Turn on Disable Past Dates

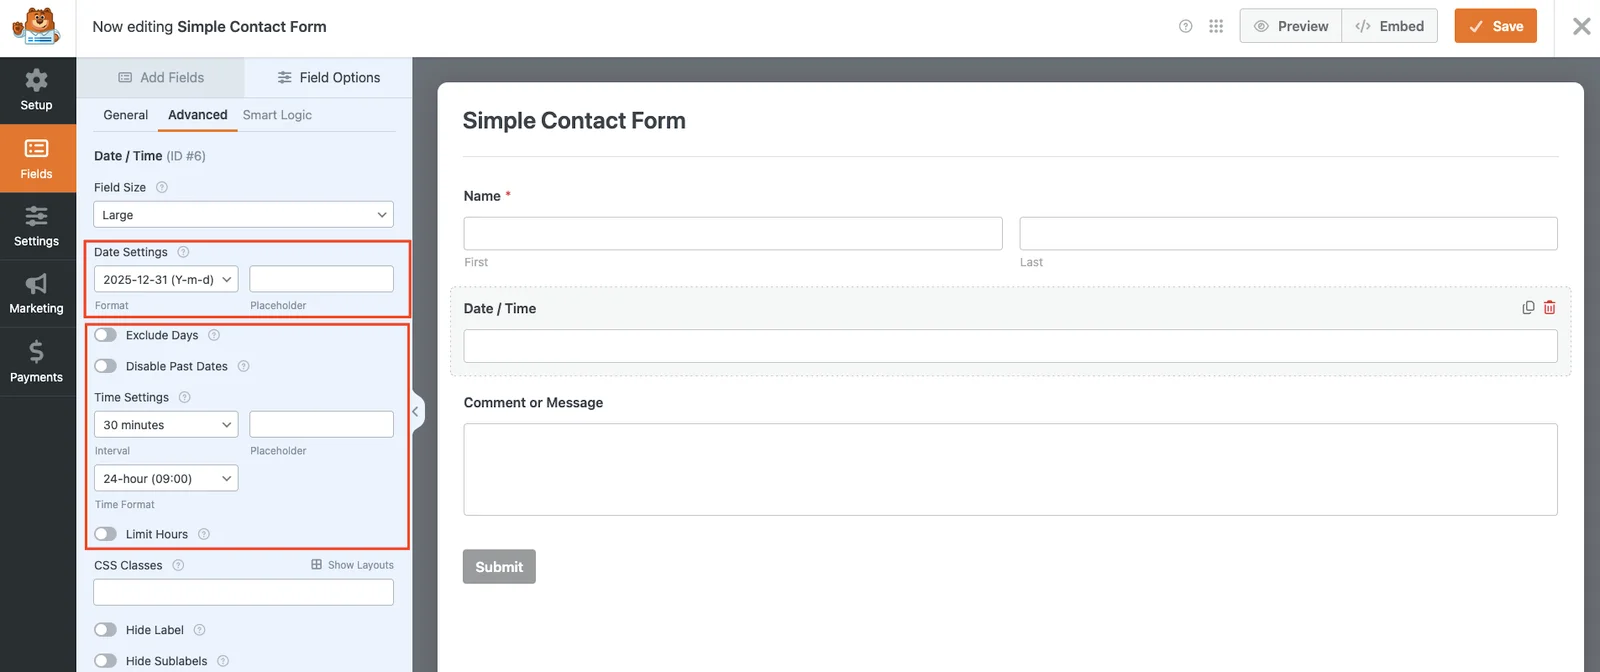click(x=106, y=366)
